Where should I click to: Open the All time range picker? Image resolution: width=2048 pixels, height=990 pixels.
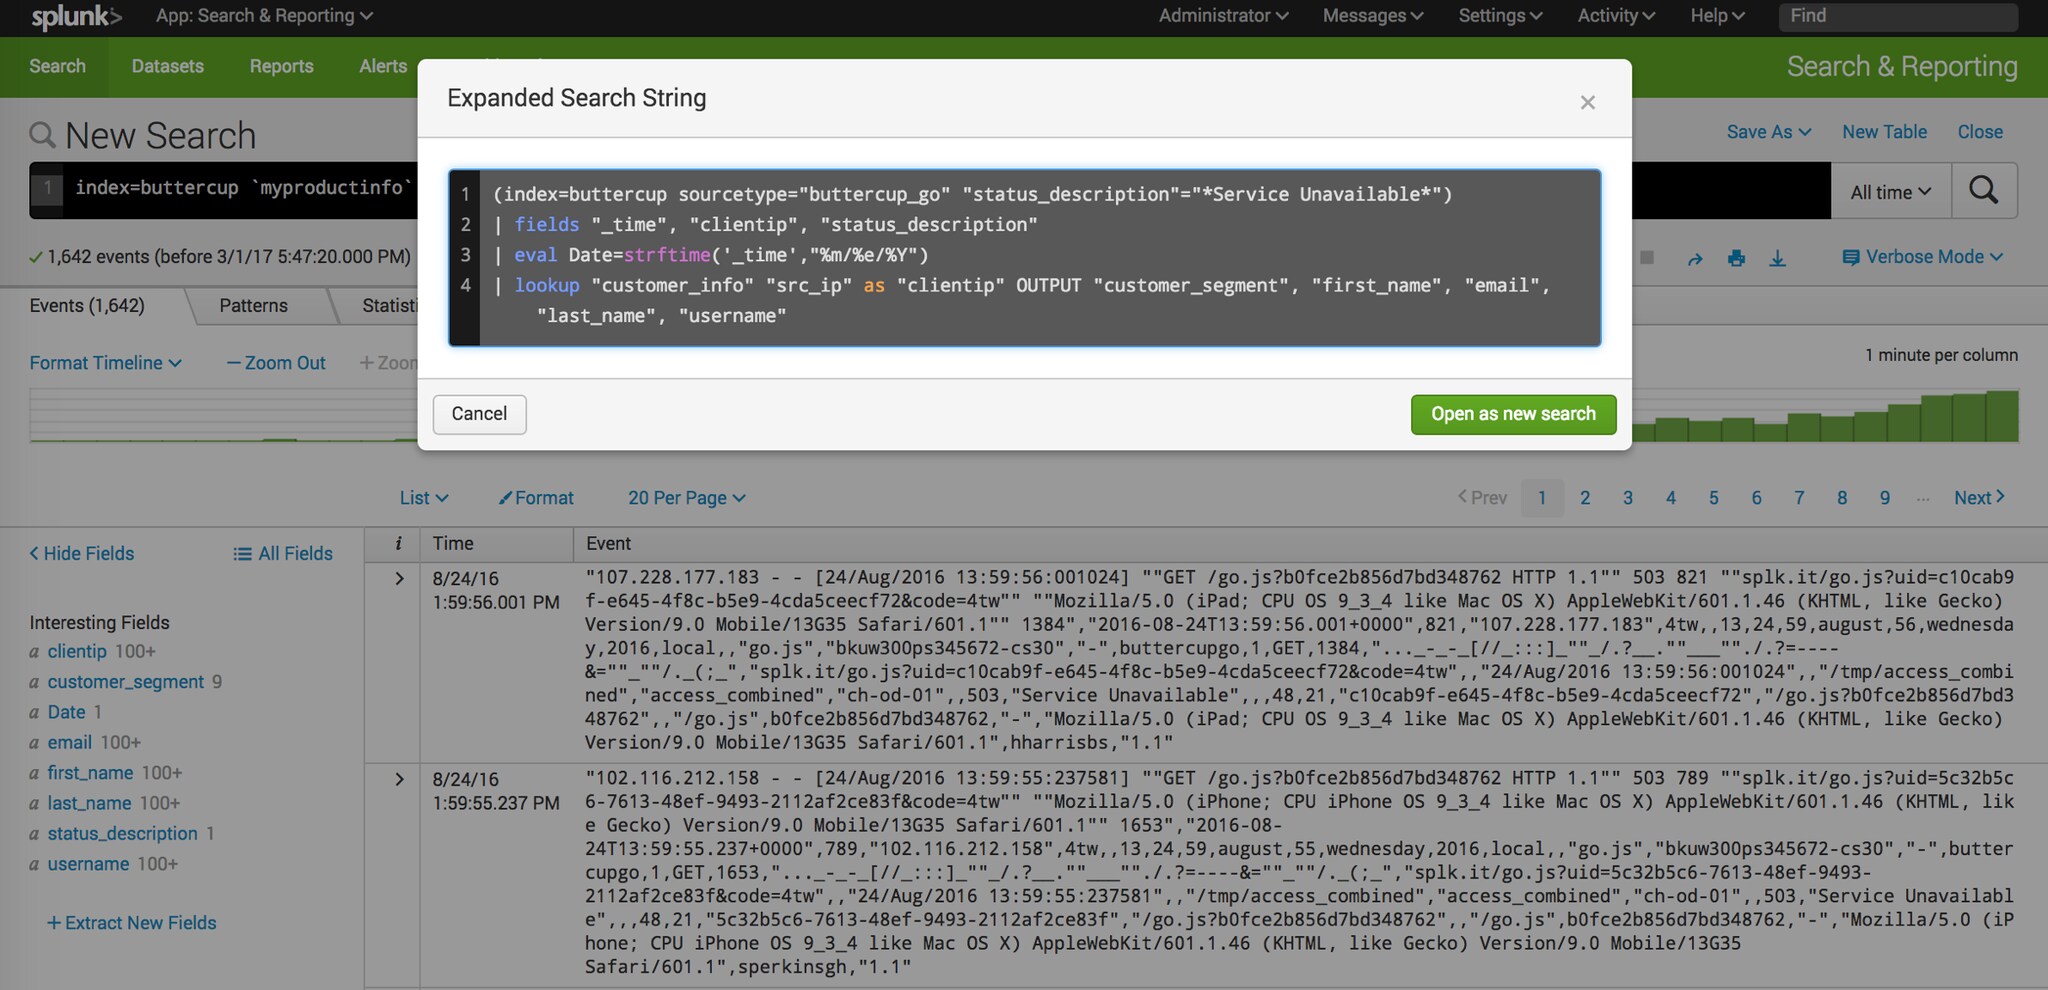(1890, 192)
